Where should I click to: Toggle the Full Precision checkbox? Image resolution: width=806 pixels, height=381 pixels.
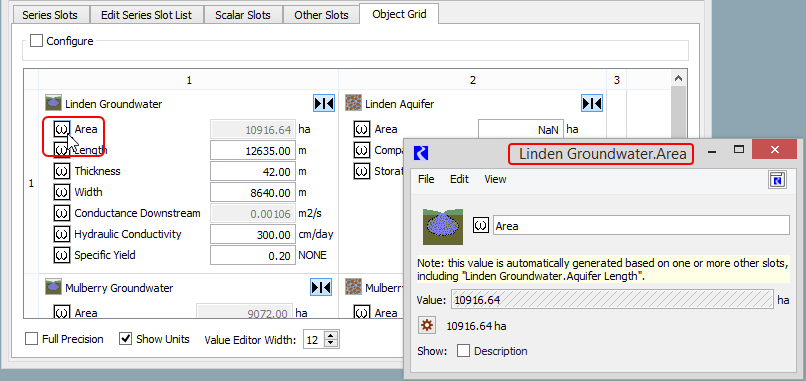point(32,339)
